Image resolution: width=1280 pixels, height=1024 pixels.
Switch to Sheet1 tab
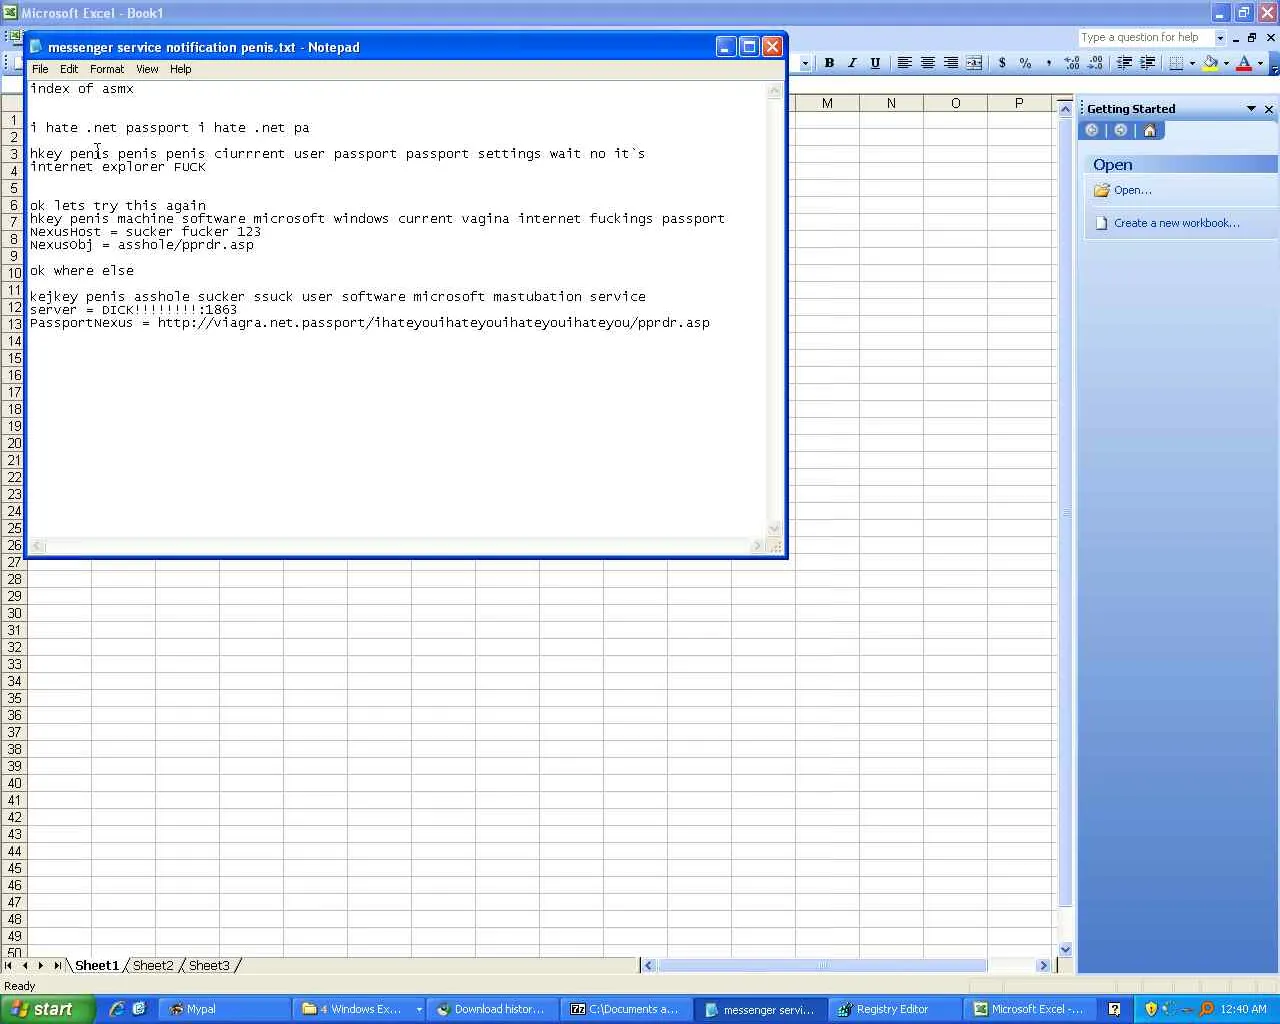[x=97, y=965]
